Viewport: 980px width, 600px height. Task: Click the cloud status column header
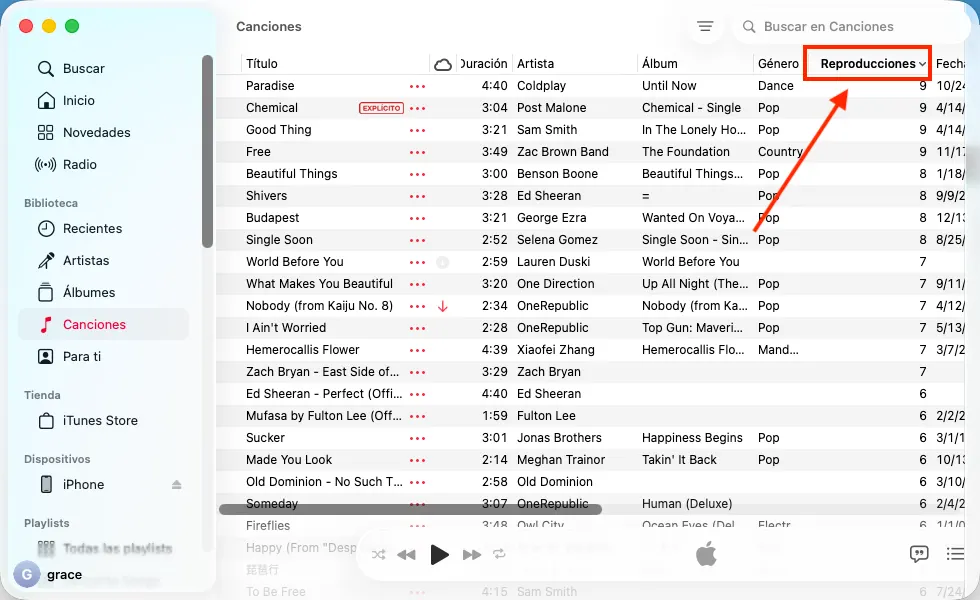coord(442,64)
